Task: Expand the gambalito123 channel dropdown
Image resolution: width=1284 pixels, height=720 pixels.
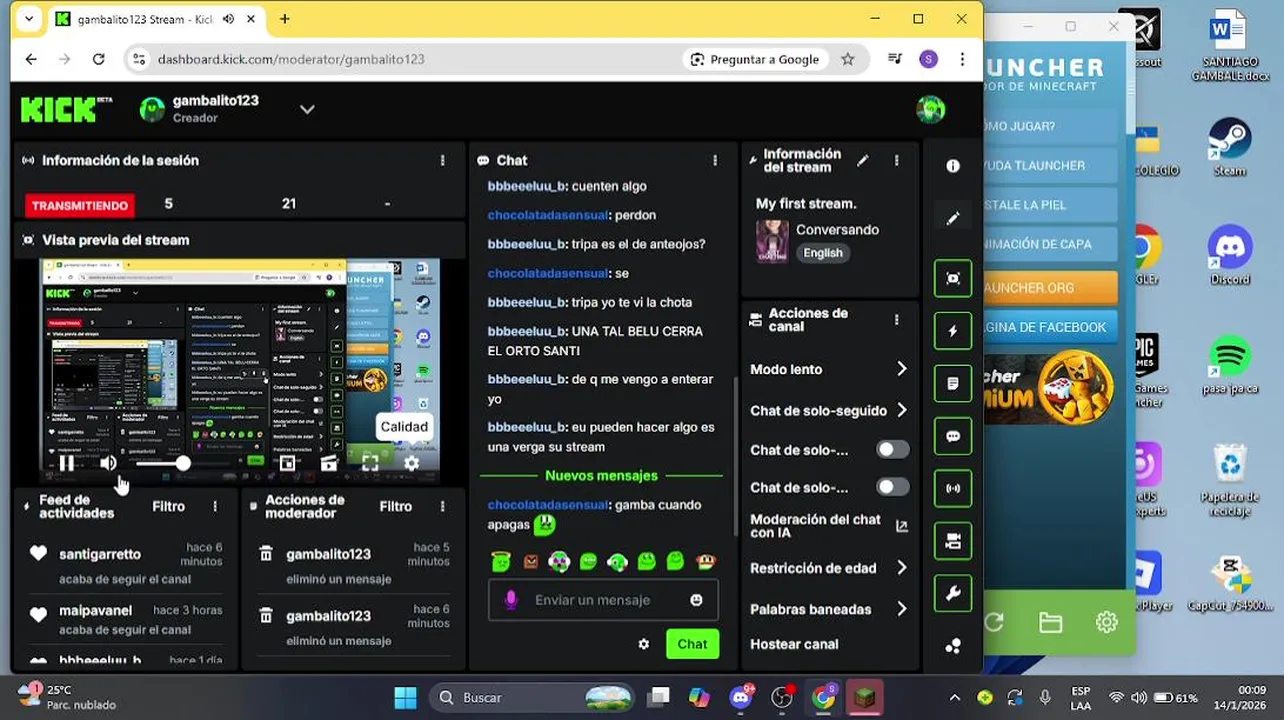Action: [x=307, y=109]
